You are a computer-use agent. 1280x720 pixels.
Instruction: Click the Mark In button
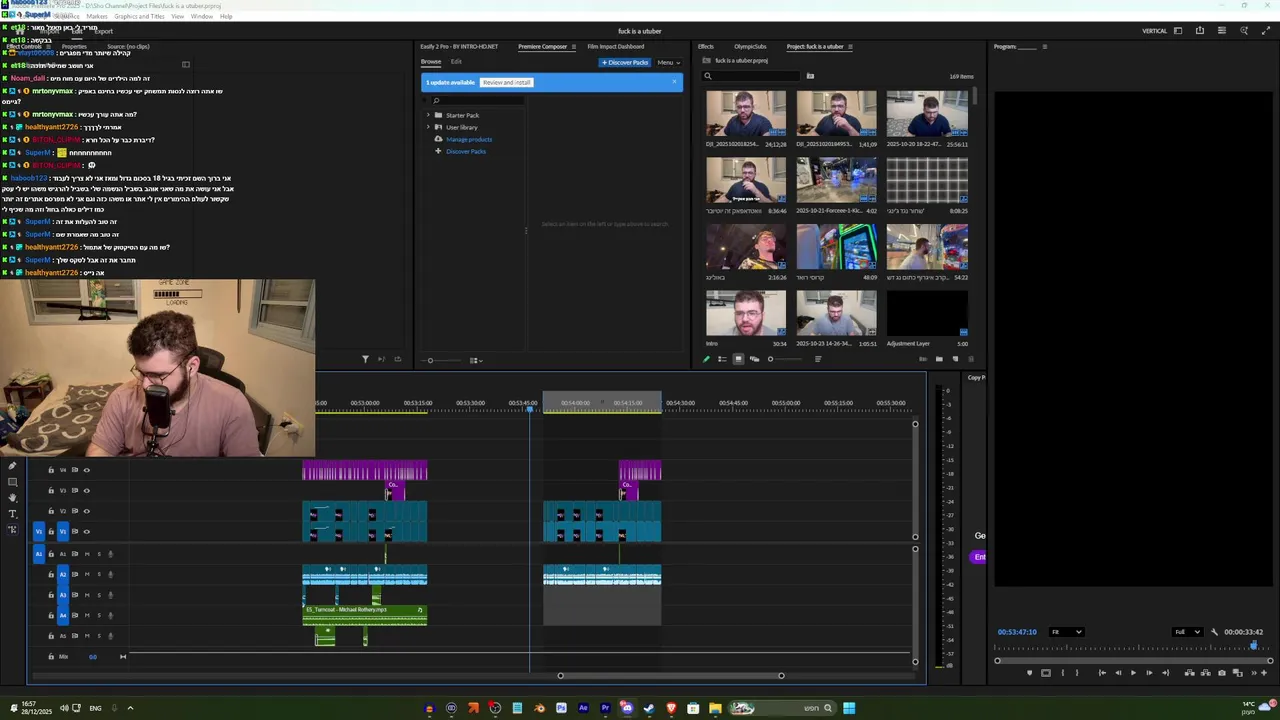coord(1063,673)
